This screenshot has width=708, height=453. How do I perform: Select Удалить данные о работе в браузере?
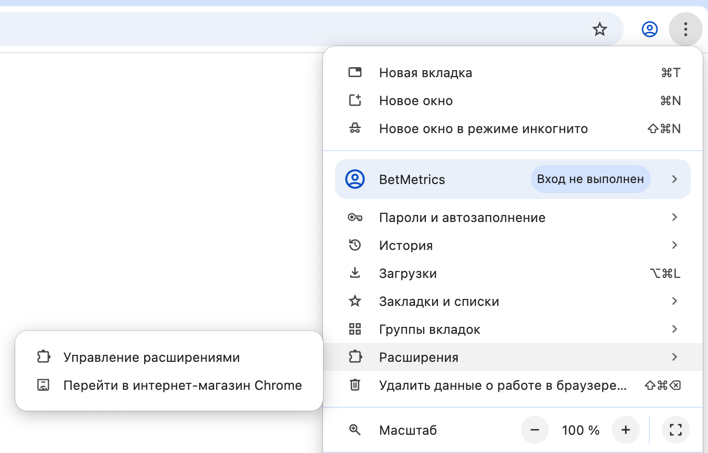coord(513,385)
